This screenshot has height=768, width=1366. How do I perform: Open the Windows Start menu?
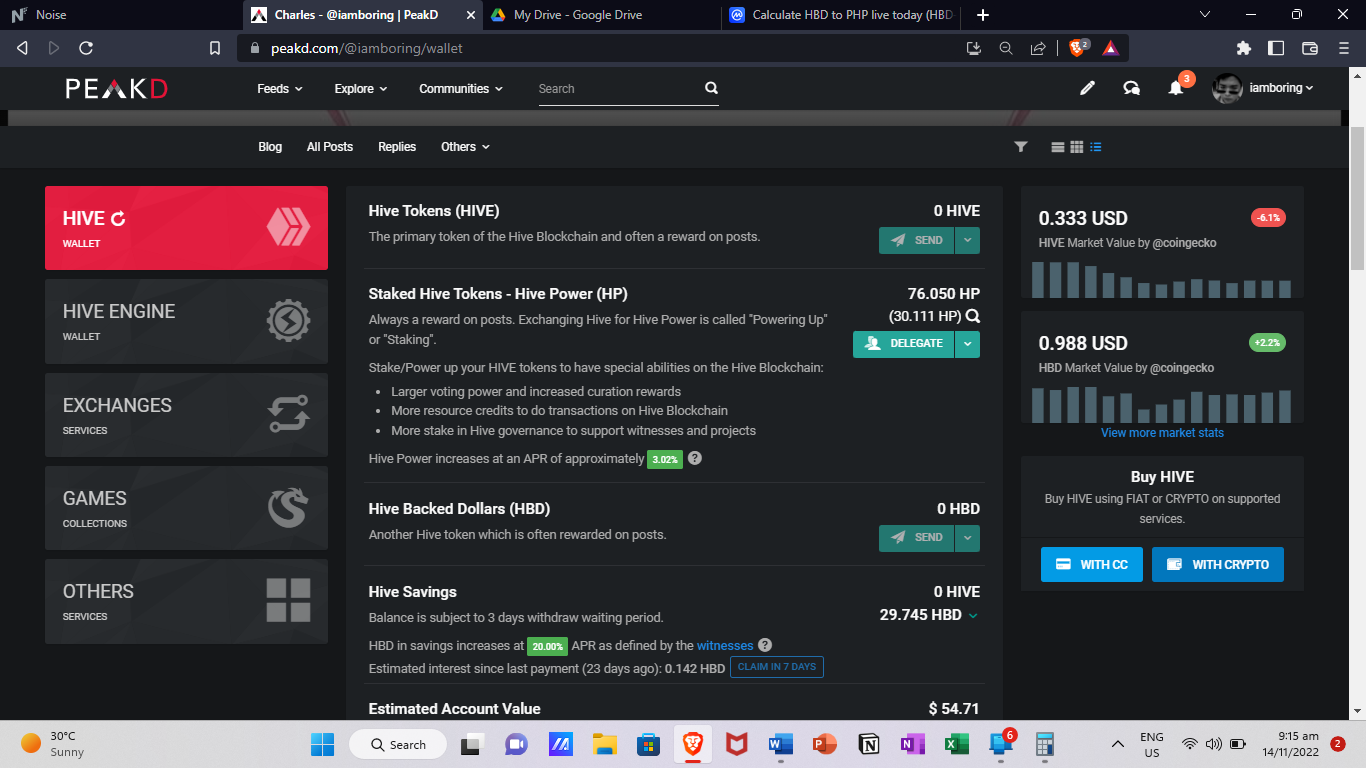[x=322, y=744]
